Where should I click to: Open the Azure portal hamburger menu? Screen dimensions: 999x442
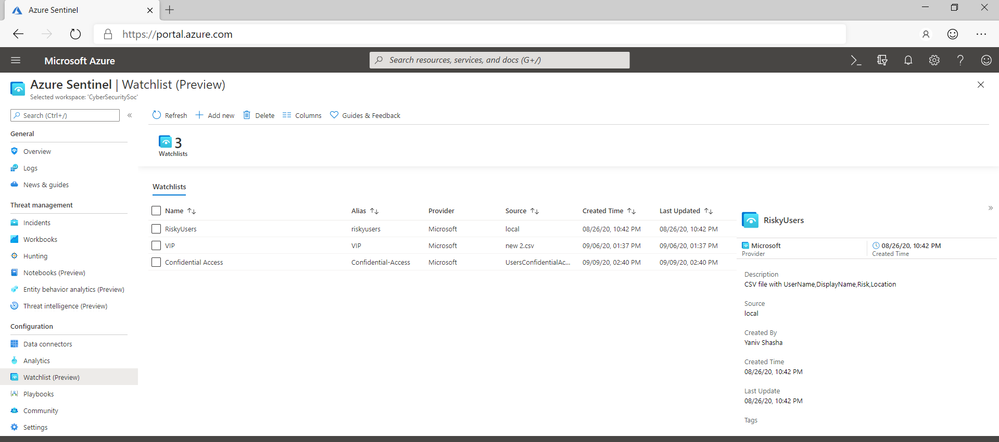click(x=16, y=61)
